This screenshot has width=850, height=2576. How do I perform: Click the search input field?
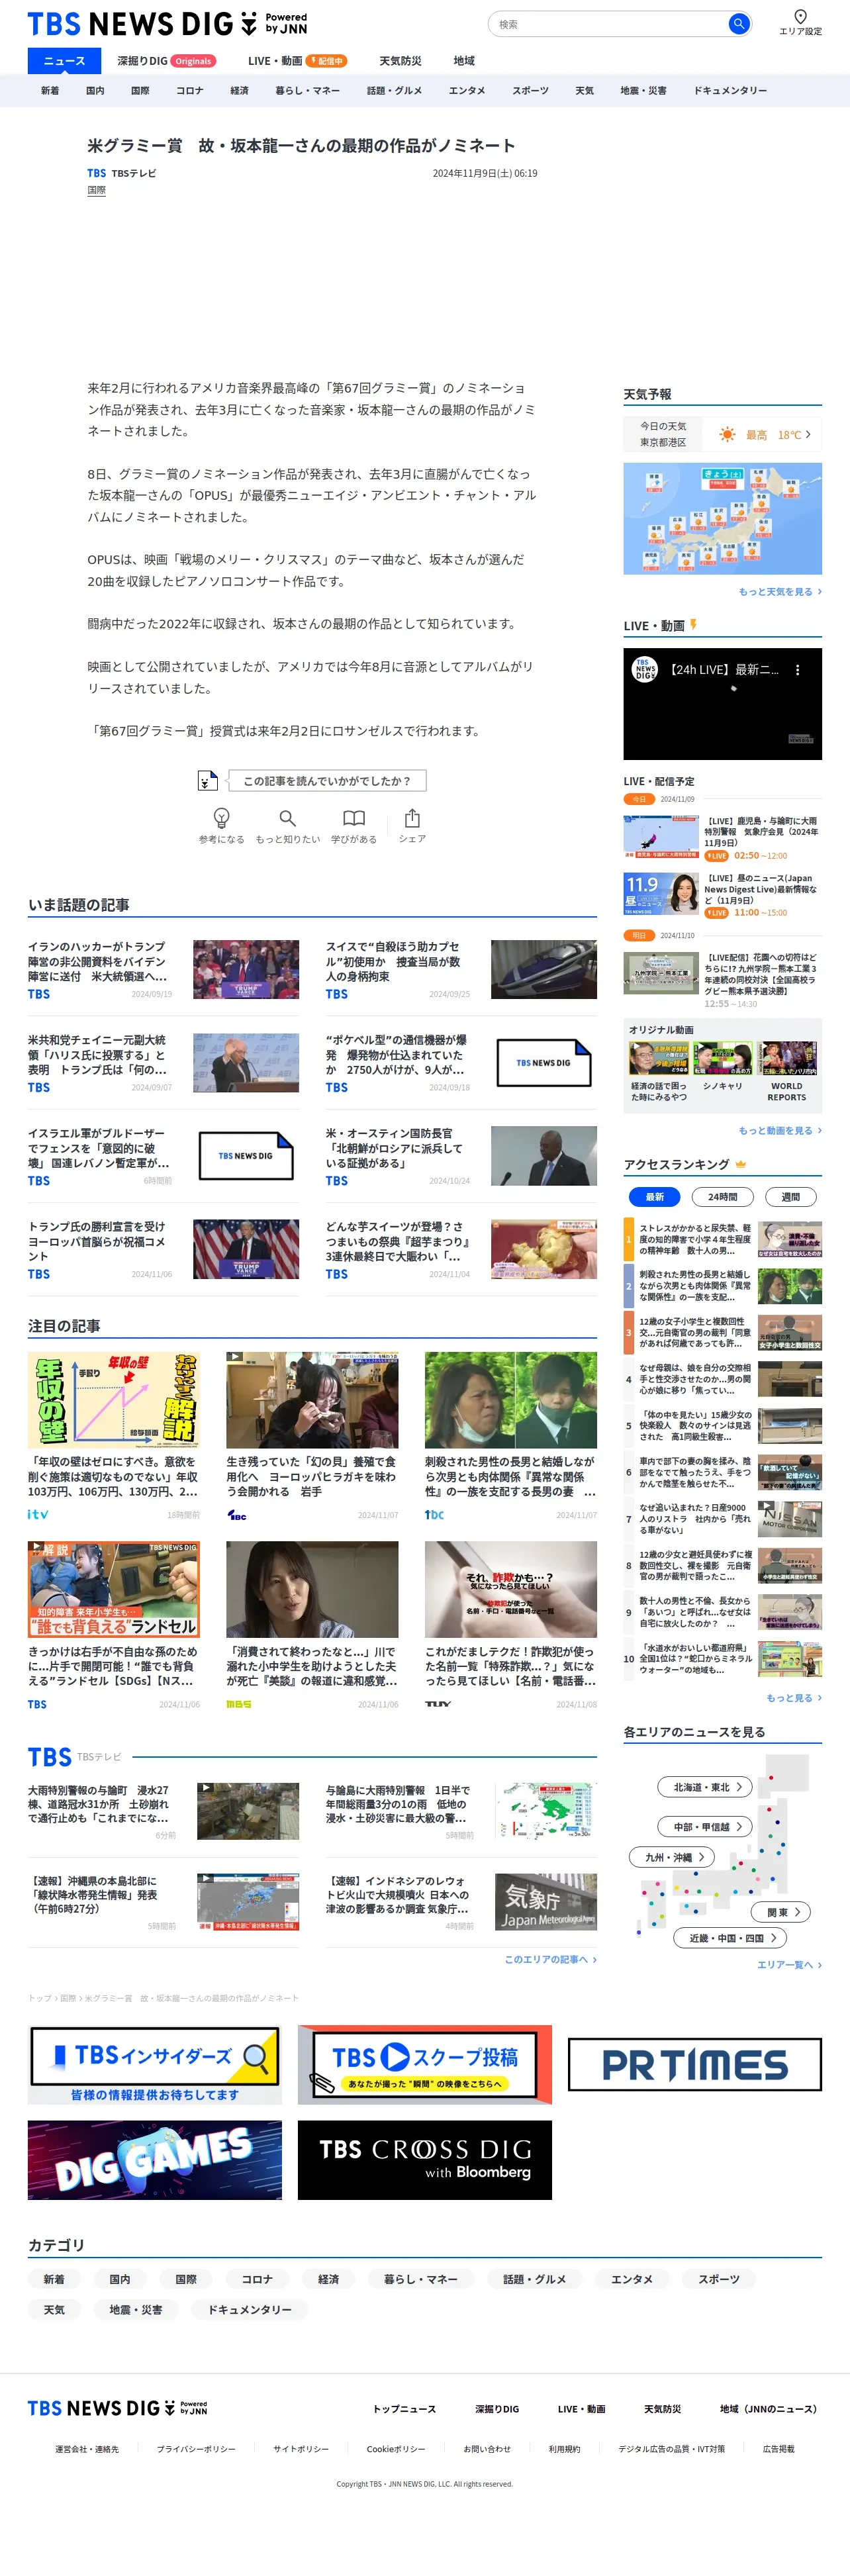[607, 24]
